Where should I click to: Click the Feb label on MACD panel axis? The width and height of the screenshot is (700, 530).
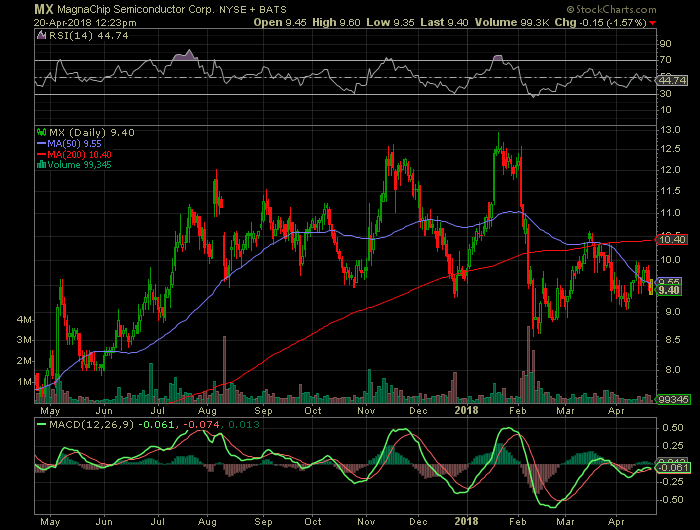point(518,521)
